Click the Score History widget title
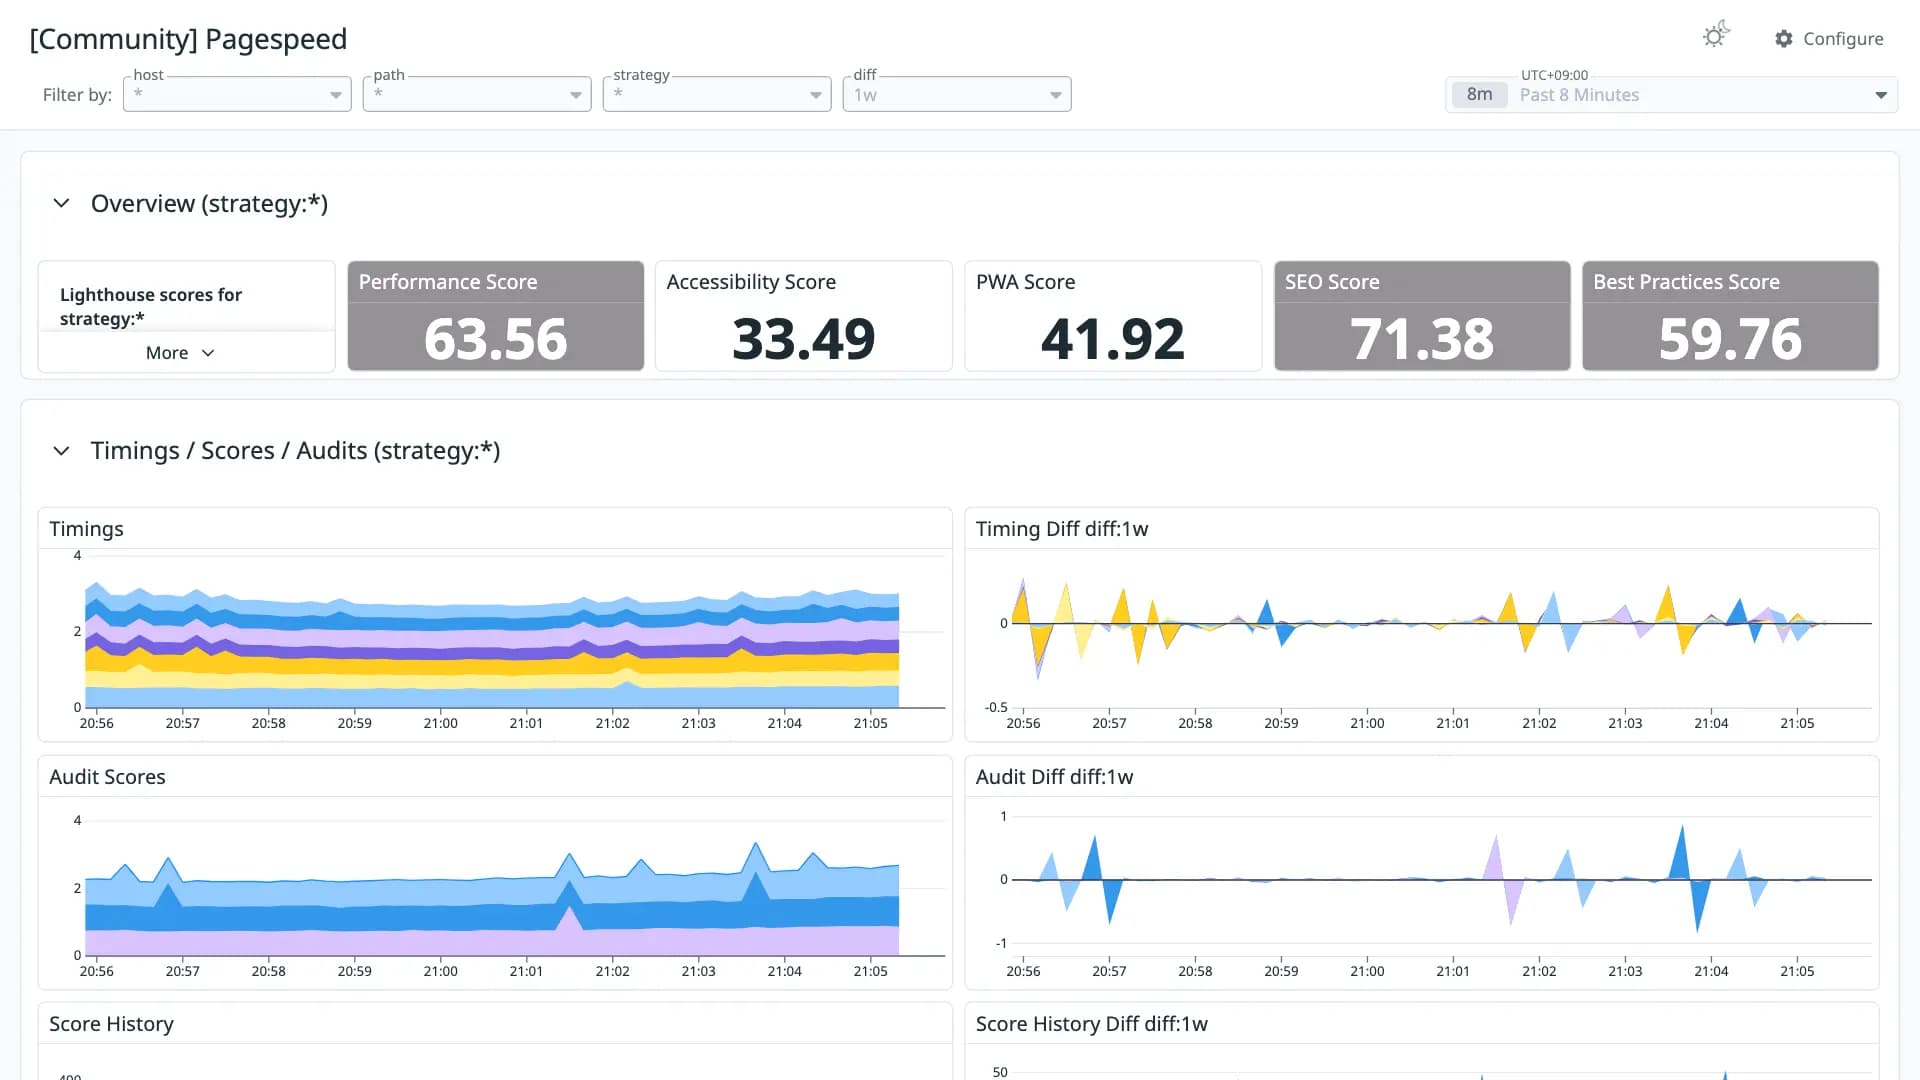This screenshot has width=1920, height=1080. [x=111, y=1024]
